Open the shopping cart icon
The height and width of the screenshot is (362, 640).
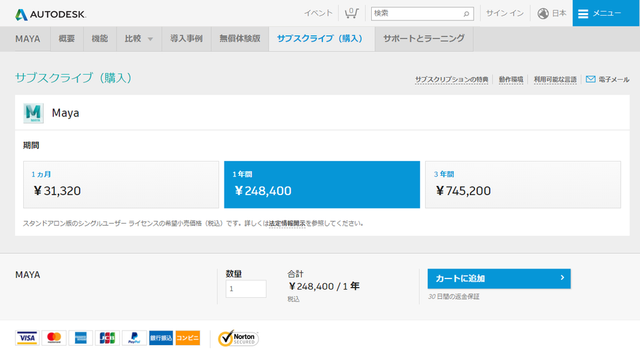(x=351, y=13)
